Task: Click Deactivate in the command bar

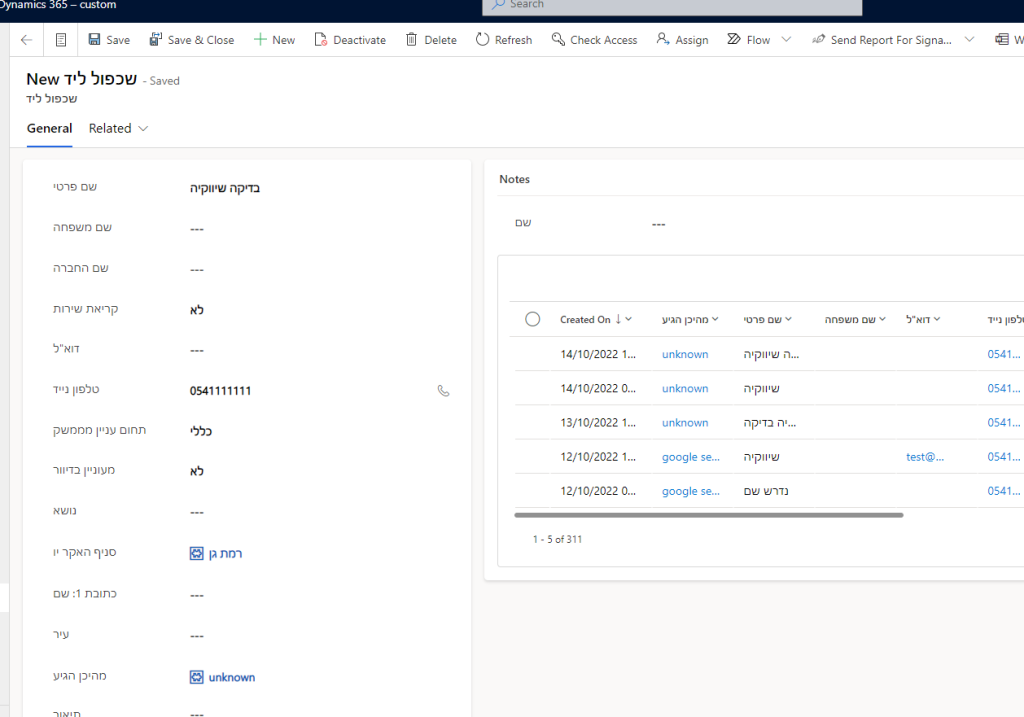Action: (350, 40)
